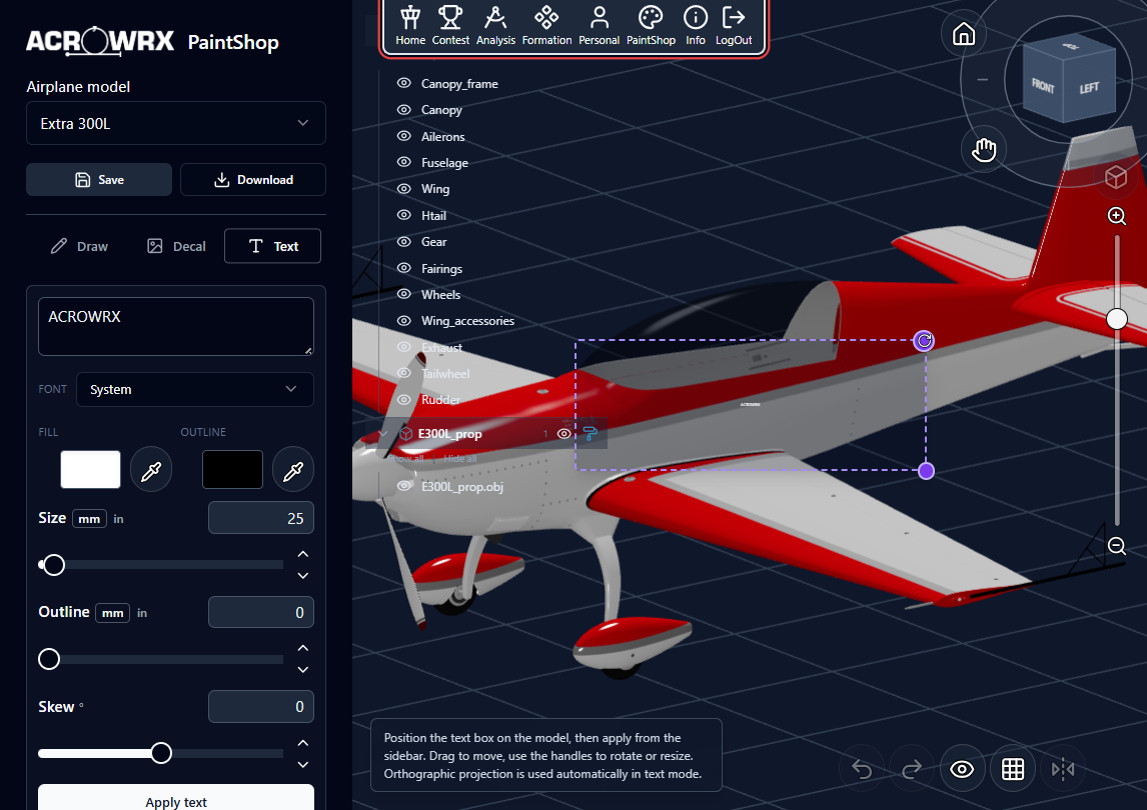Increase Skew with the up arrow
This screenshot has width=1147, height=810.
[303, 743]
